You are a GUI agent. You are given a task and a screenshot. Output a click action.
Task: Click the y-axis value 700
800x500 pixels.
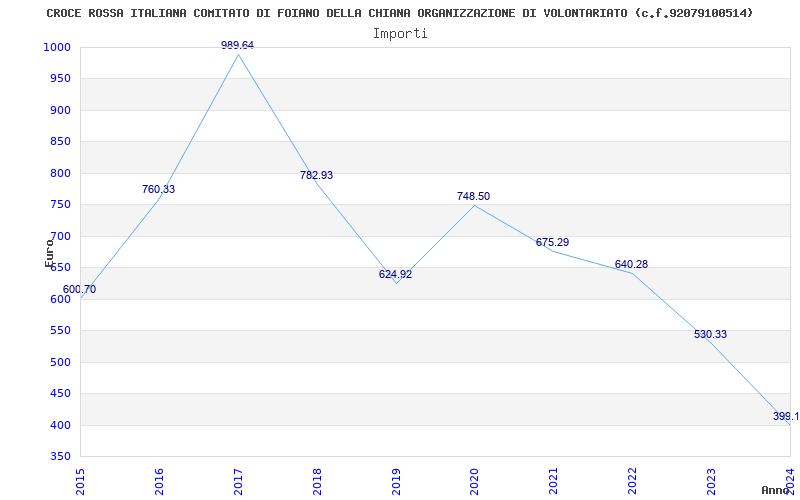coord(60,236)
